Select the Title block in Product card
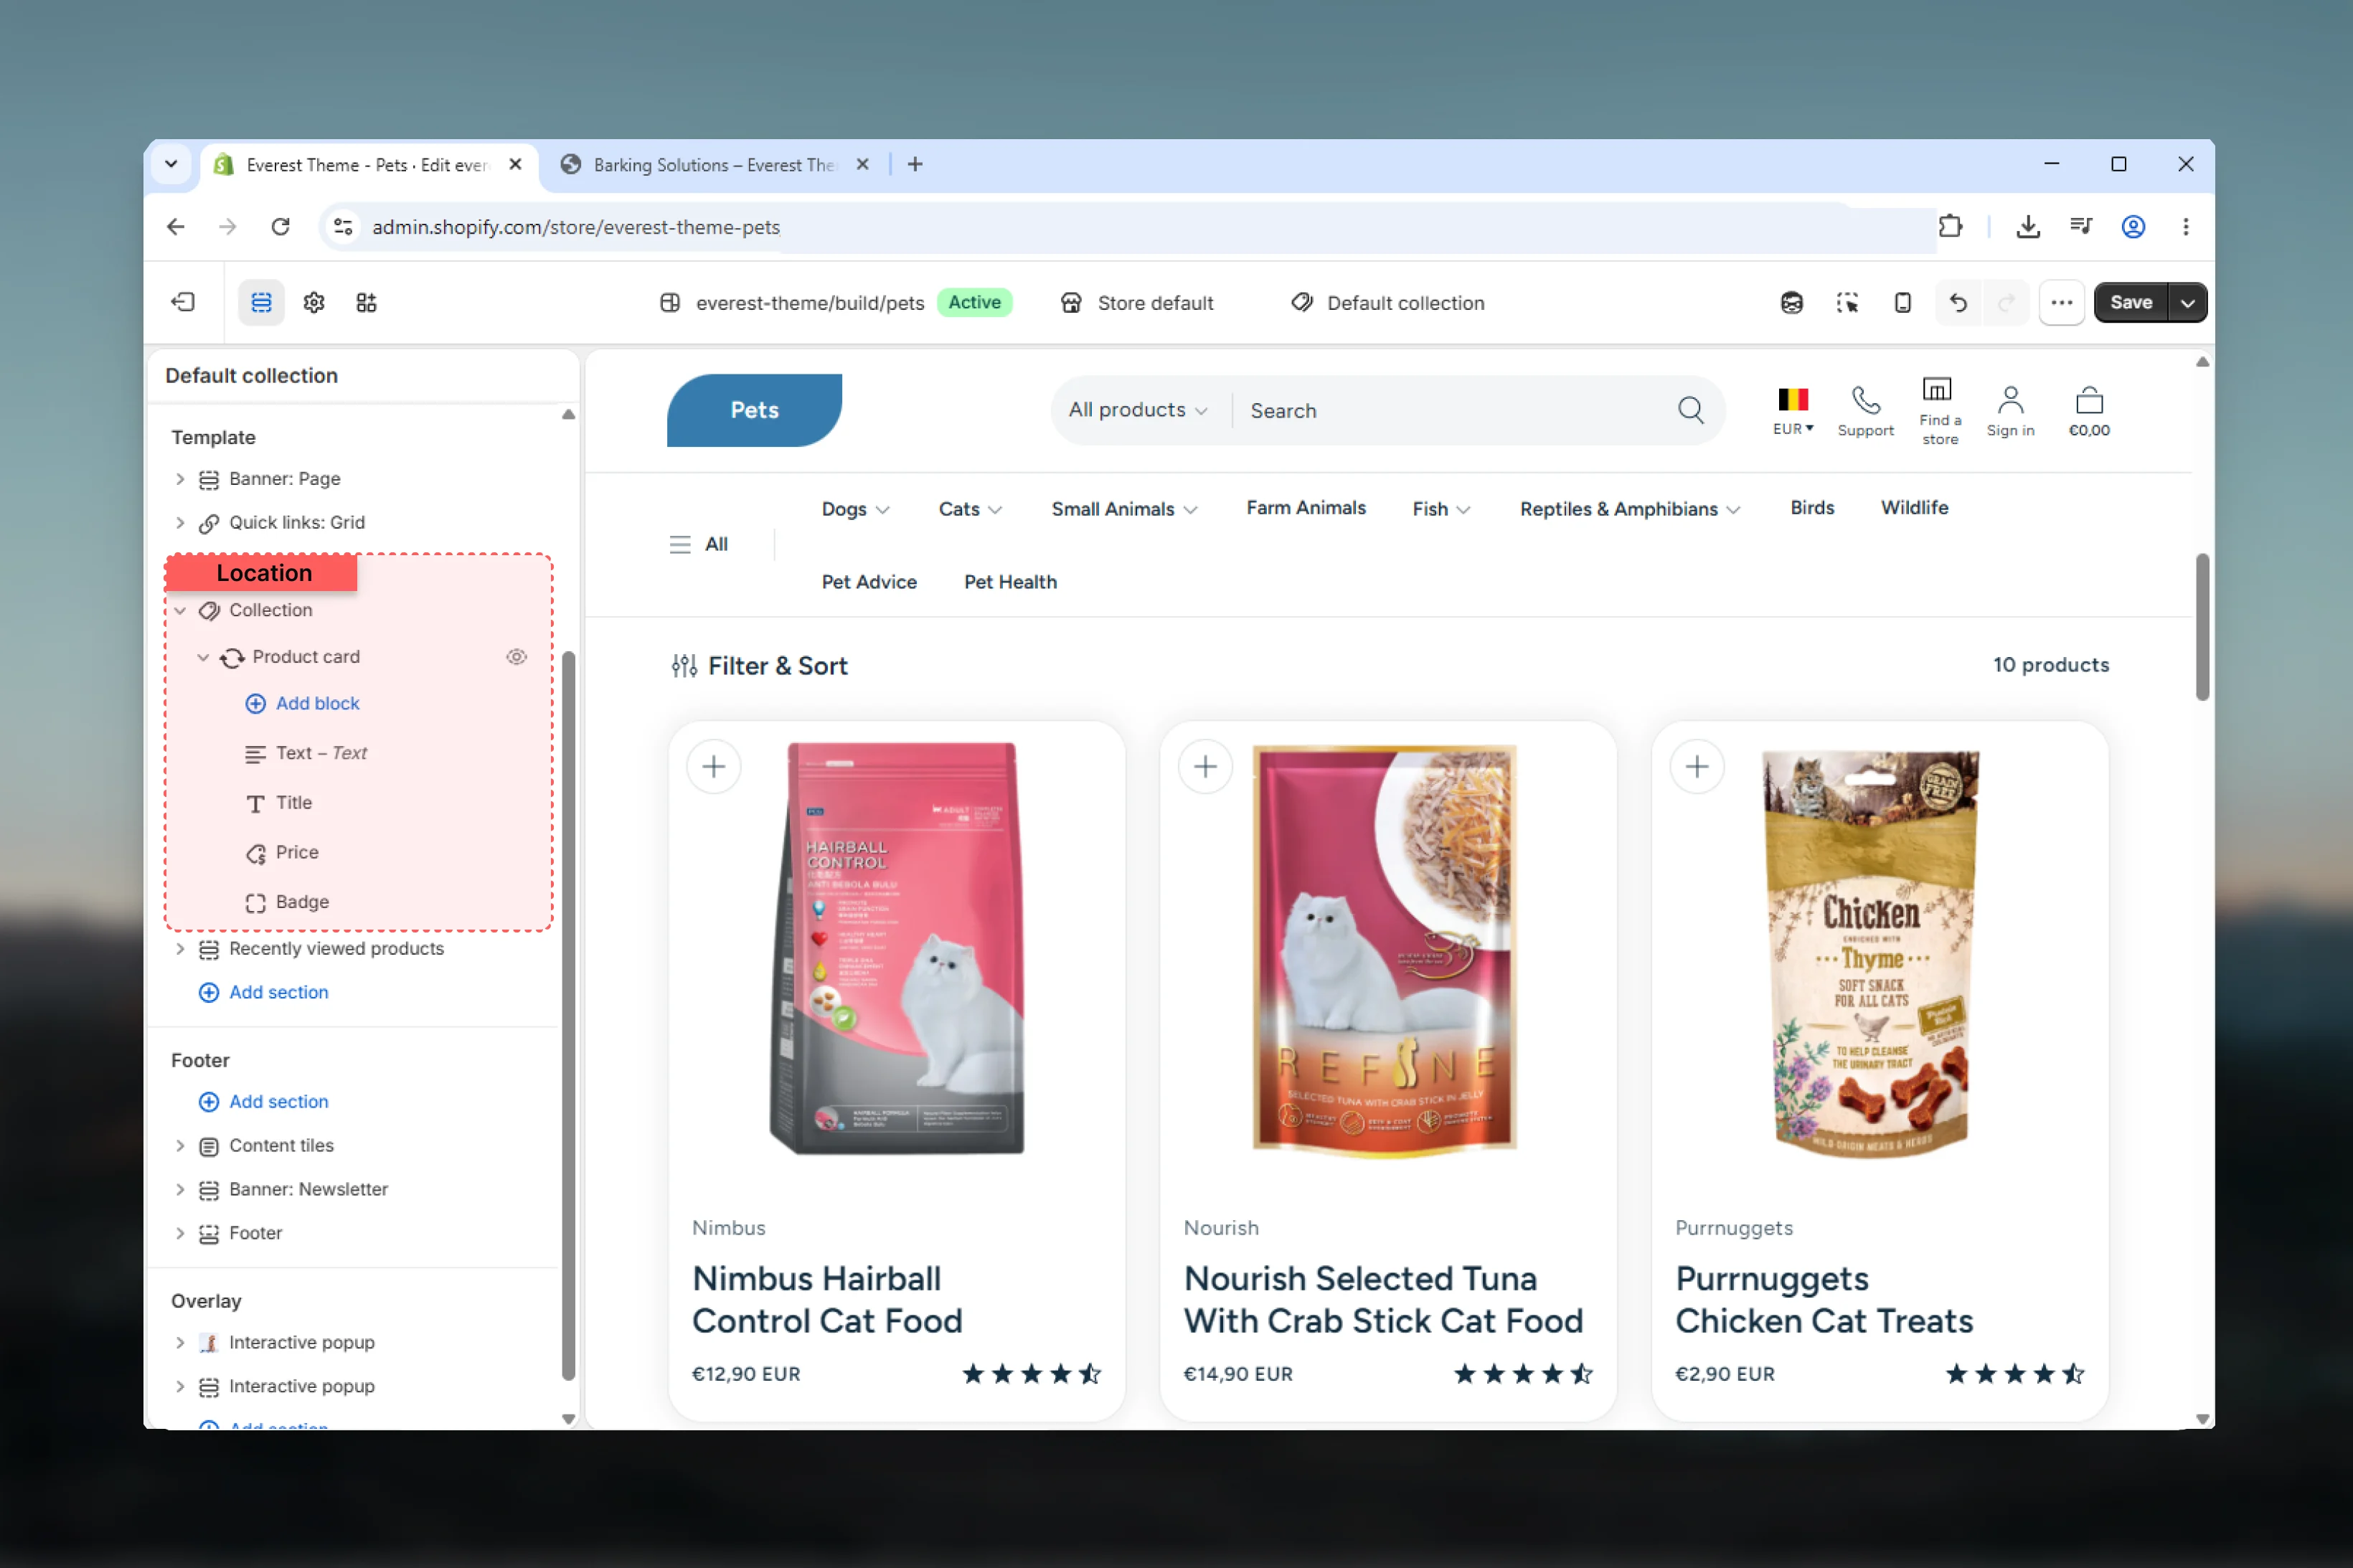The image size is (2353, 1568). [x=279, y=803]
